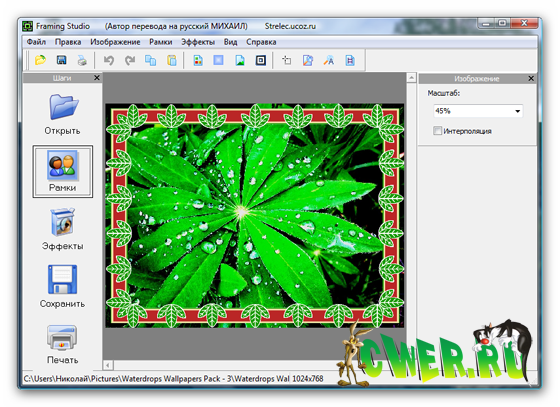Viewport: 560px width, 407px height.
Task: Open the Вид menu
Action: coord(230,42)
